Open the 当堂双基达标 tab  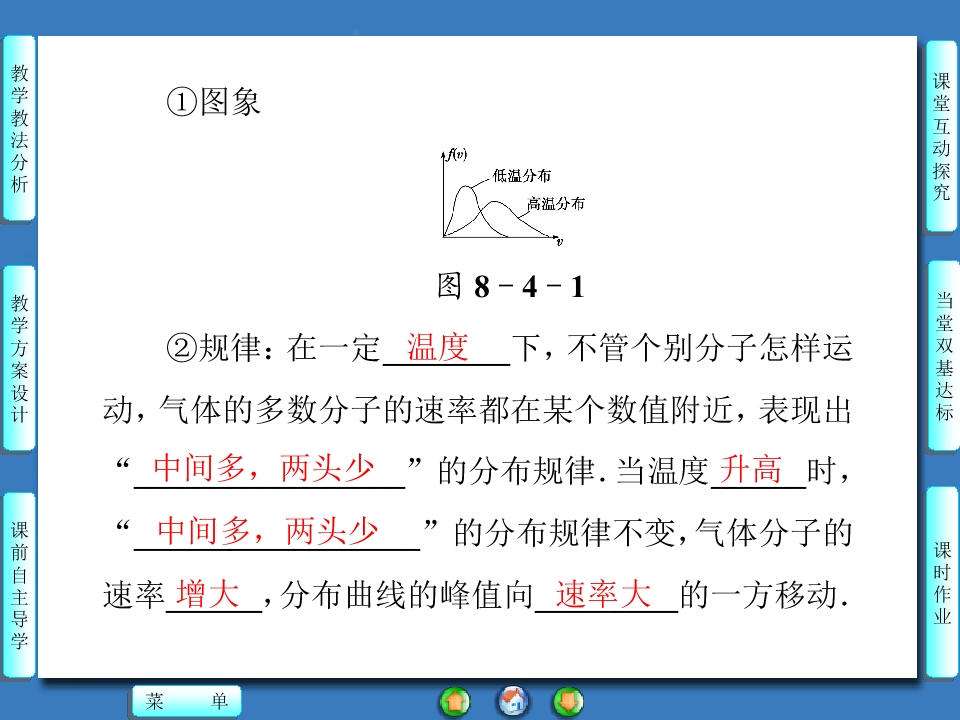point(942,356)
